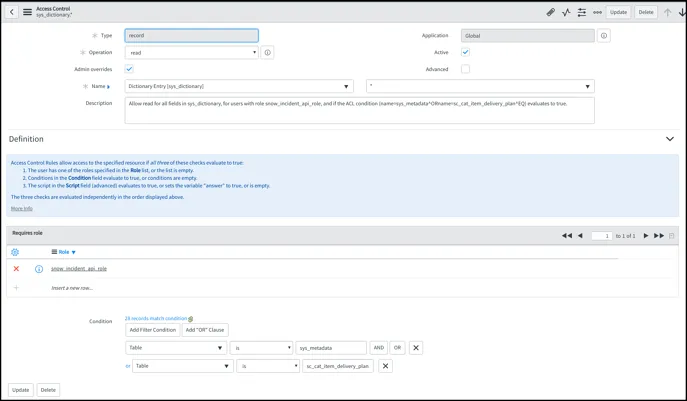687x401 pixels.
Task: Delete the sys_metadata condition row
Action: click(416, 348)
